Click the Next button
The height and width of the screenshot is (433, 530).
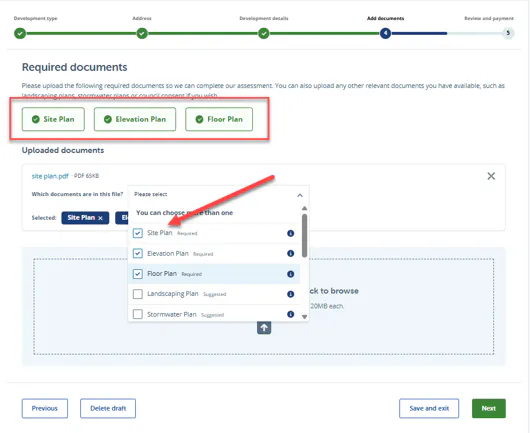(x=489, y=408)
